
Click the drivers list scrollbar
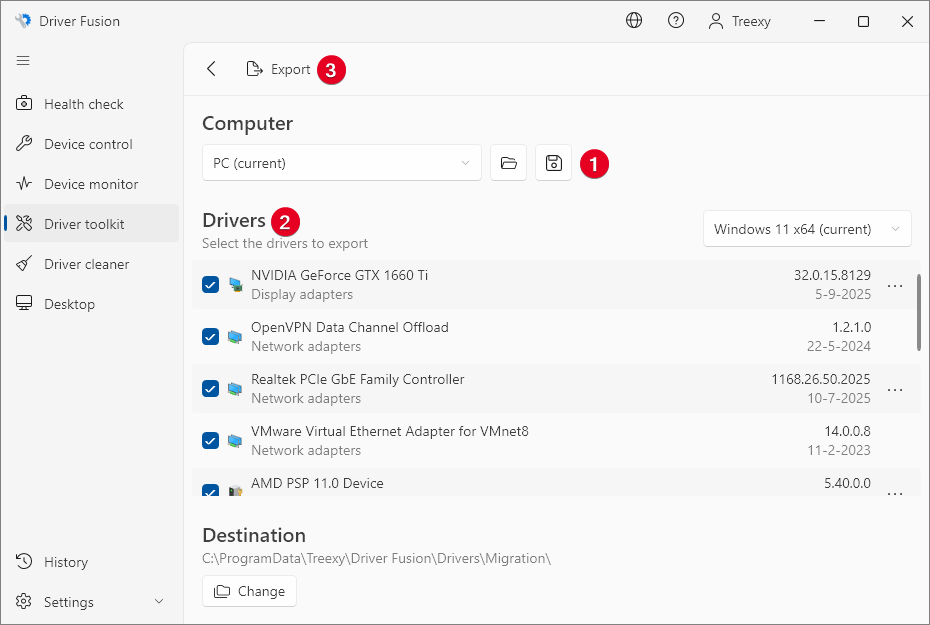(919, 312)
